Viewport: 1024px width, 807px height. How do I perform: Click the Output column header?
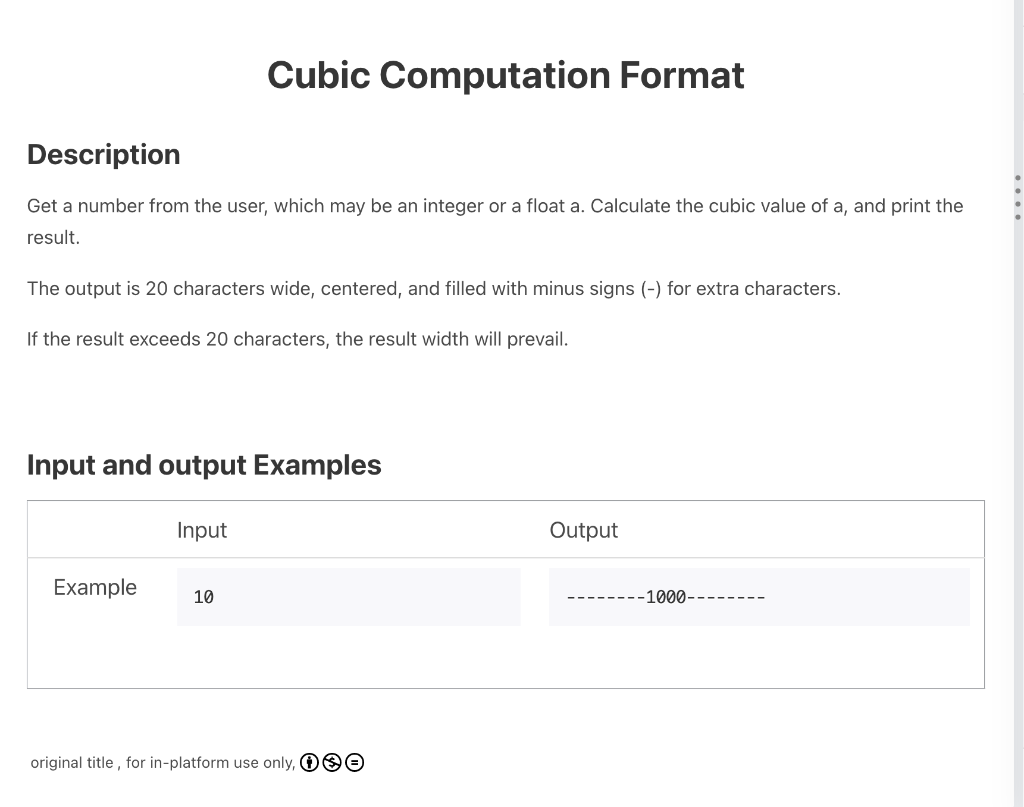click(583, 530)
